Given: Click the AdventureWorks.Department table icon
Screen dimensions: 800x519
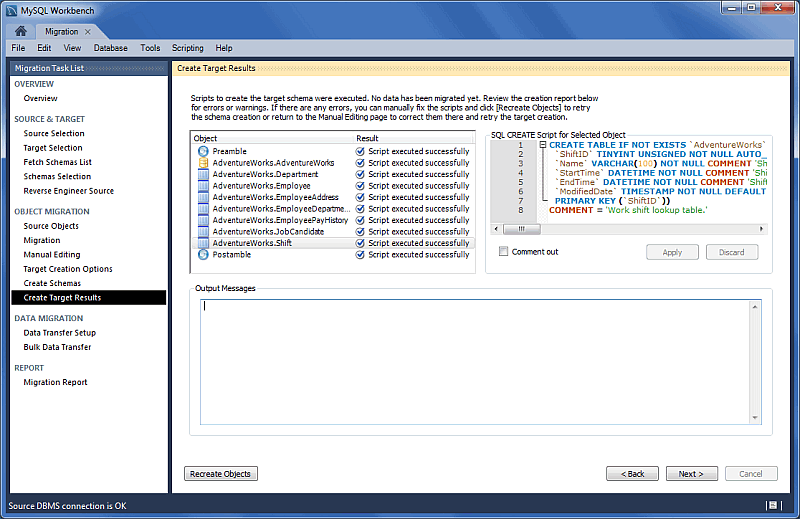Looking at the screenshot, I should pos(203,174).
